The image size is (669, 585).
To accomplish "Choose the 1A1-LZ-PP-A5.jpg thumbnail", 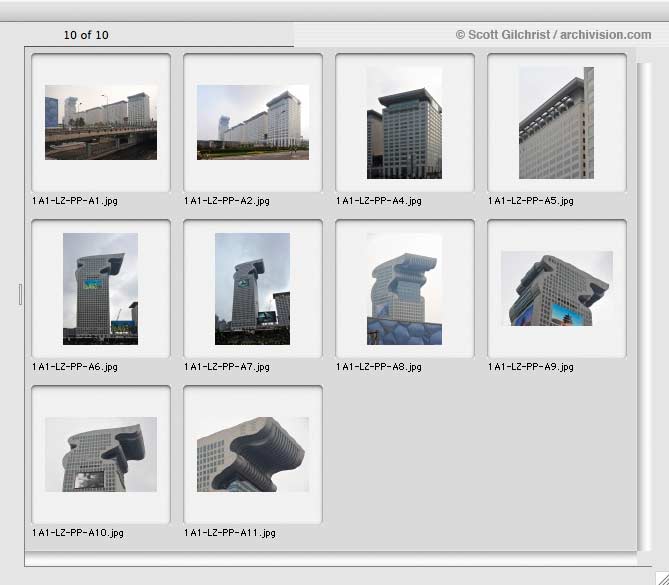I will (556, 123).
